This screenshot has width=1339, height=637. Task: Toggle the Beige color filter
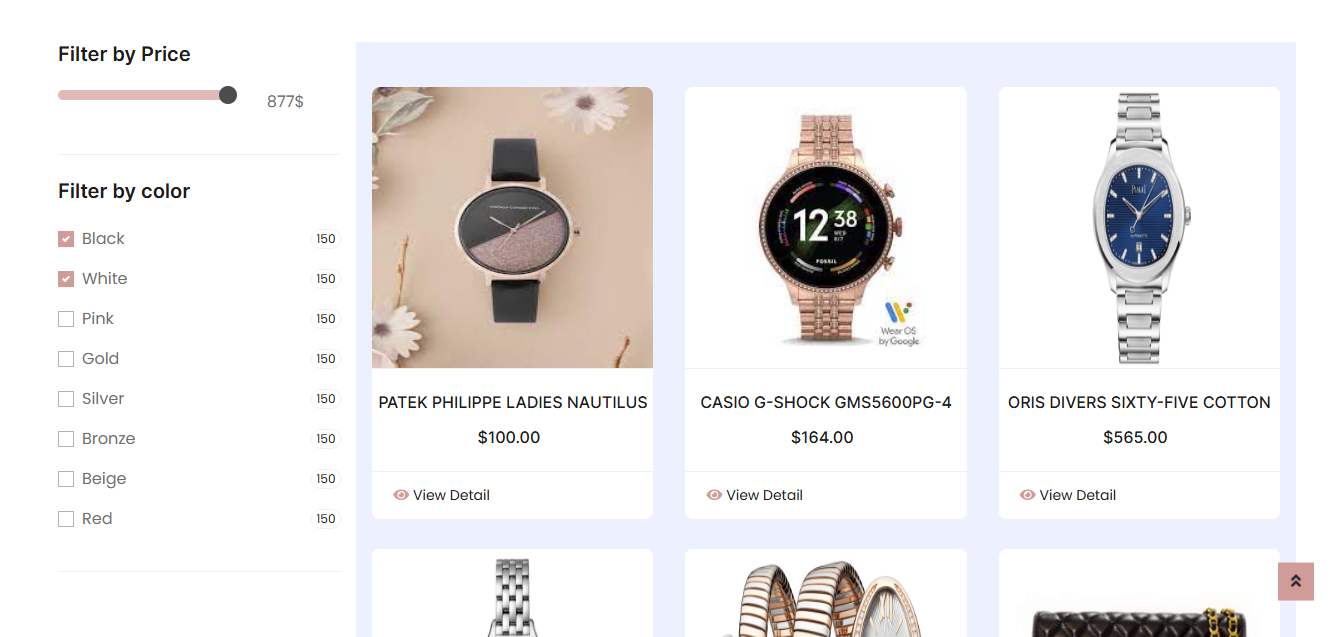tap(66, 479)
